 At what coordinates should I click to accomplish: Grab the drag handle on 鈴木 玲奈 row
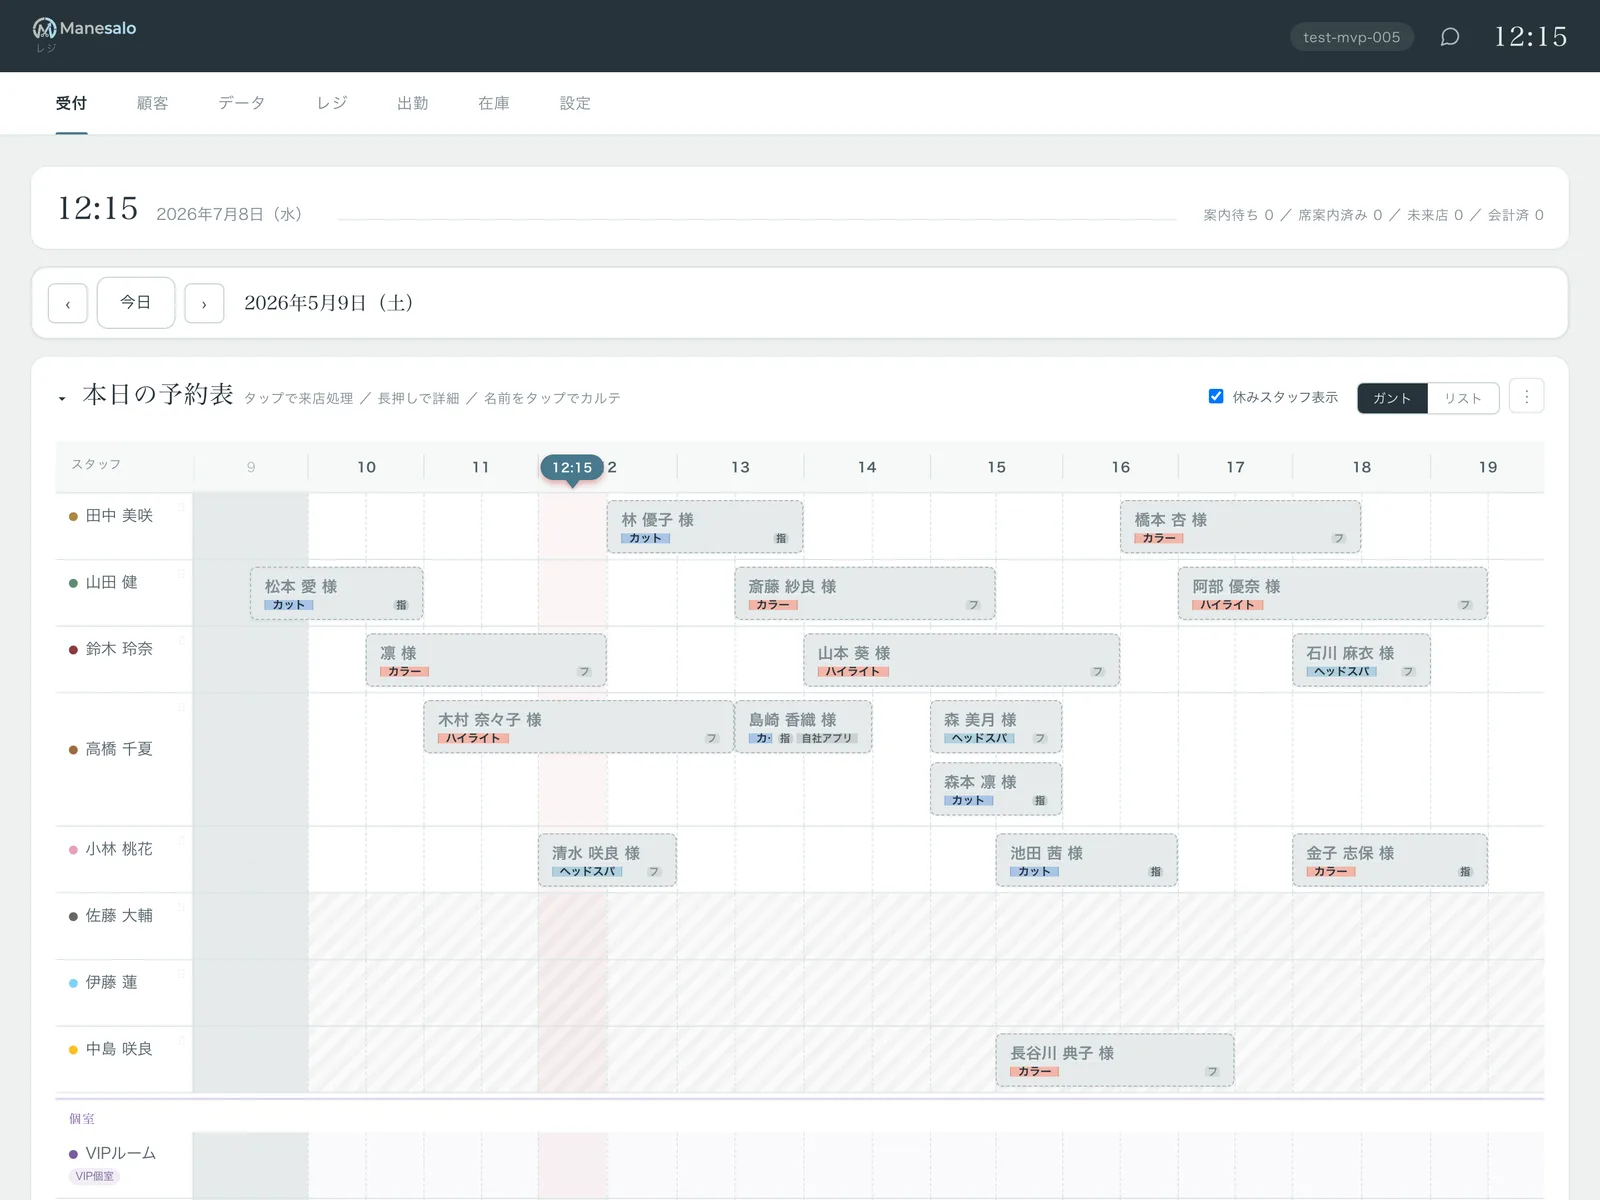(x=181, y=641)
